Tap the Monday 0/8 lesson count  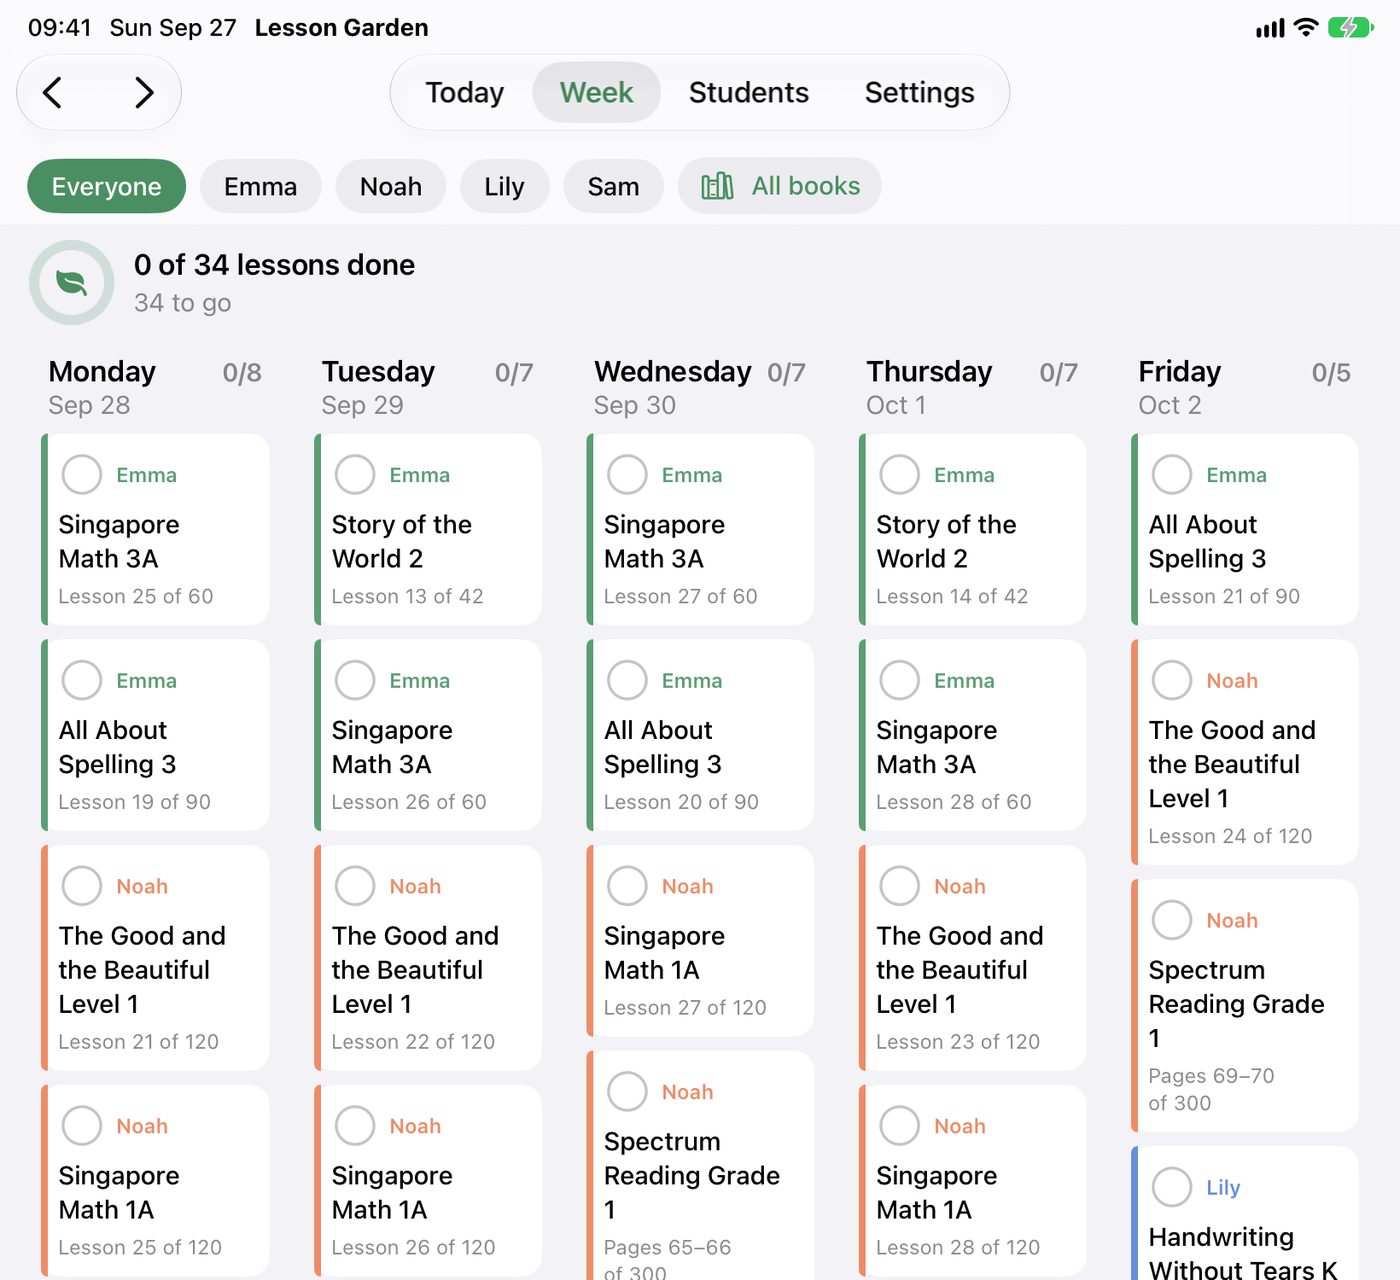point(242,373)
